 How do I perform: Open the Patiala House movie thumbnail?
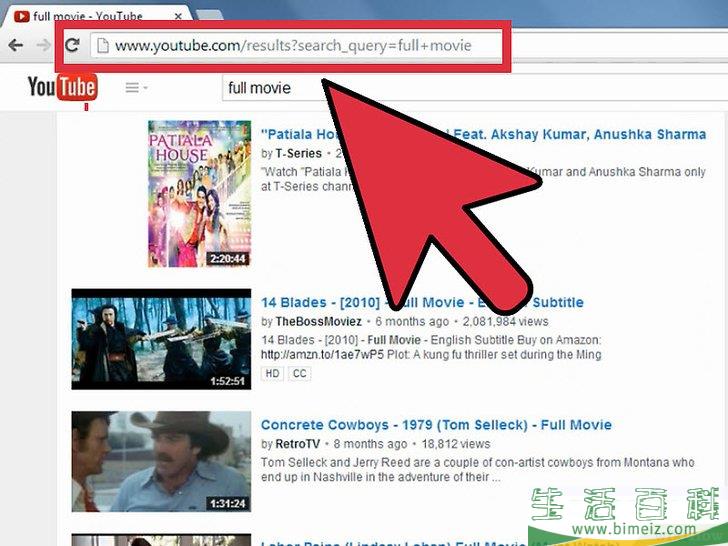(x=200, y=194)
